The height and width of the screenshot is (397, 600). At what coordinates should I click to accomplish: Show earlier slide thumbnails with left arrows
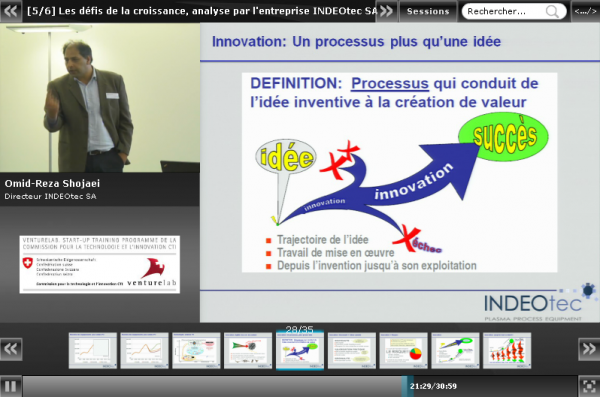pos(11,349)
